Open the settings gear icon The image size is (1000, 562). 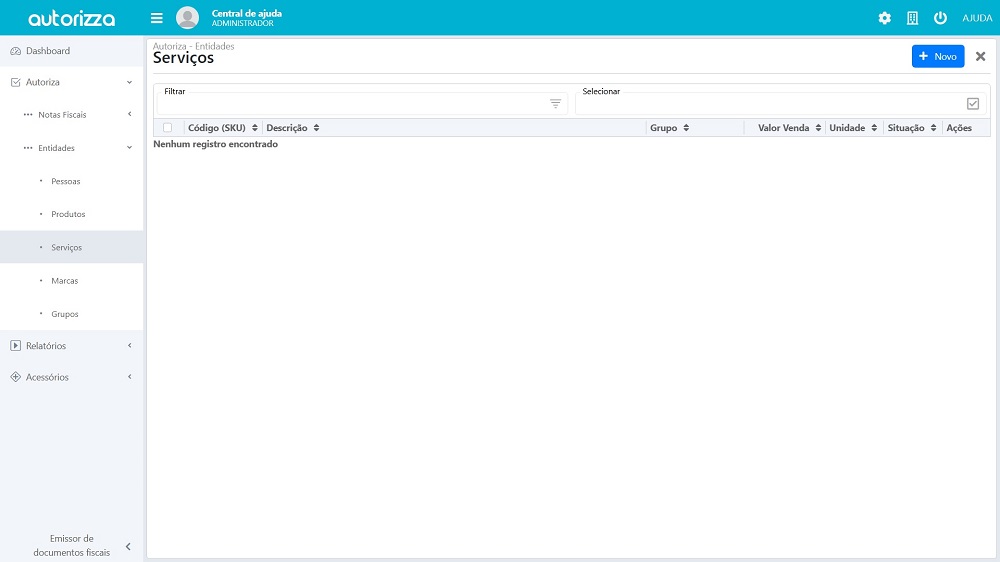point(884,18)
